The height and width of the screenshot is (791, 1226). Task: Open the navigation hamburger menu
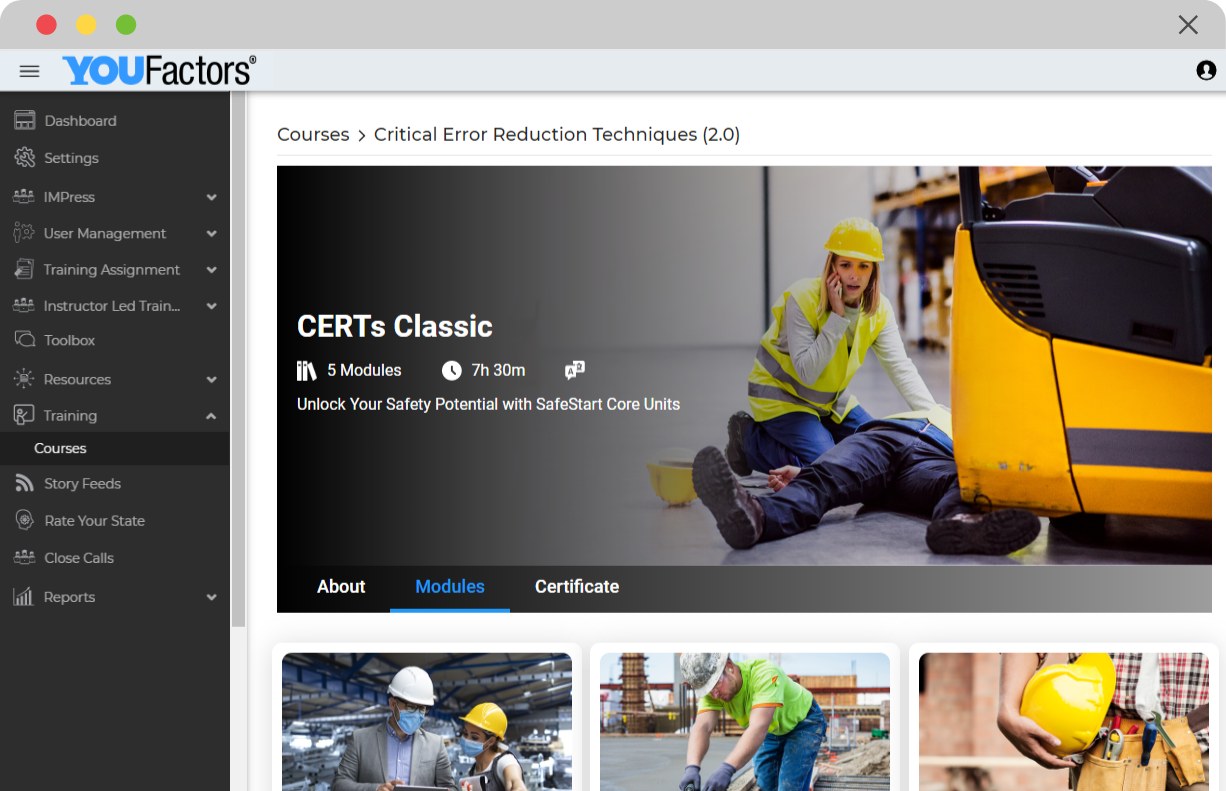(x=29, y=70)
